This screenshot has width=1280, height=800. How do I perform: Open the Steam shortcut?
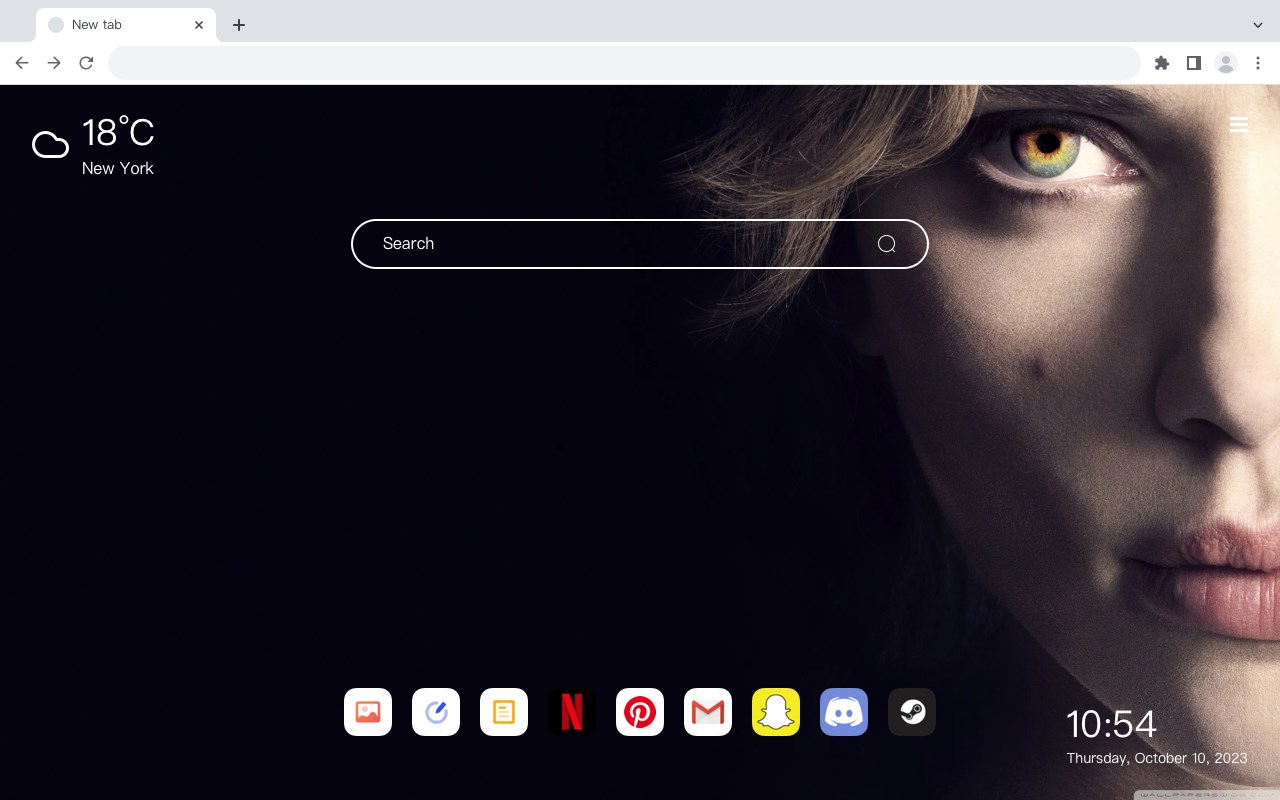click(x=912, y=712)
